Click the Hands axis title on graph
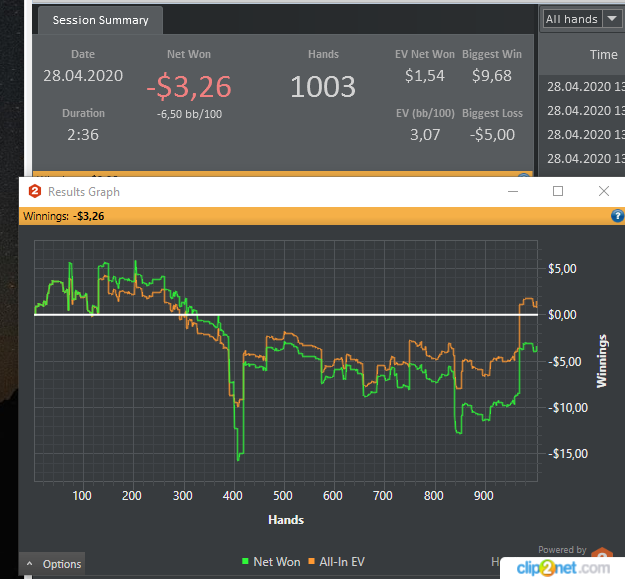625x579 pixels. (x=286, y=520)
